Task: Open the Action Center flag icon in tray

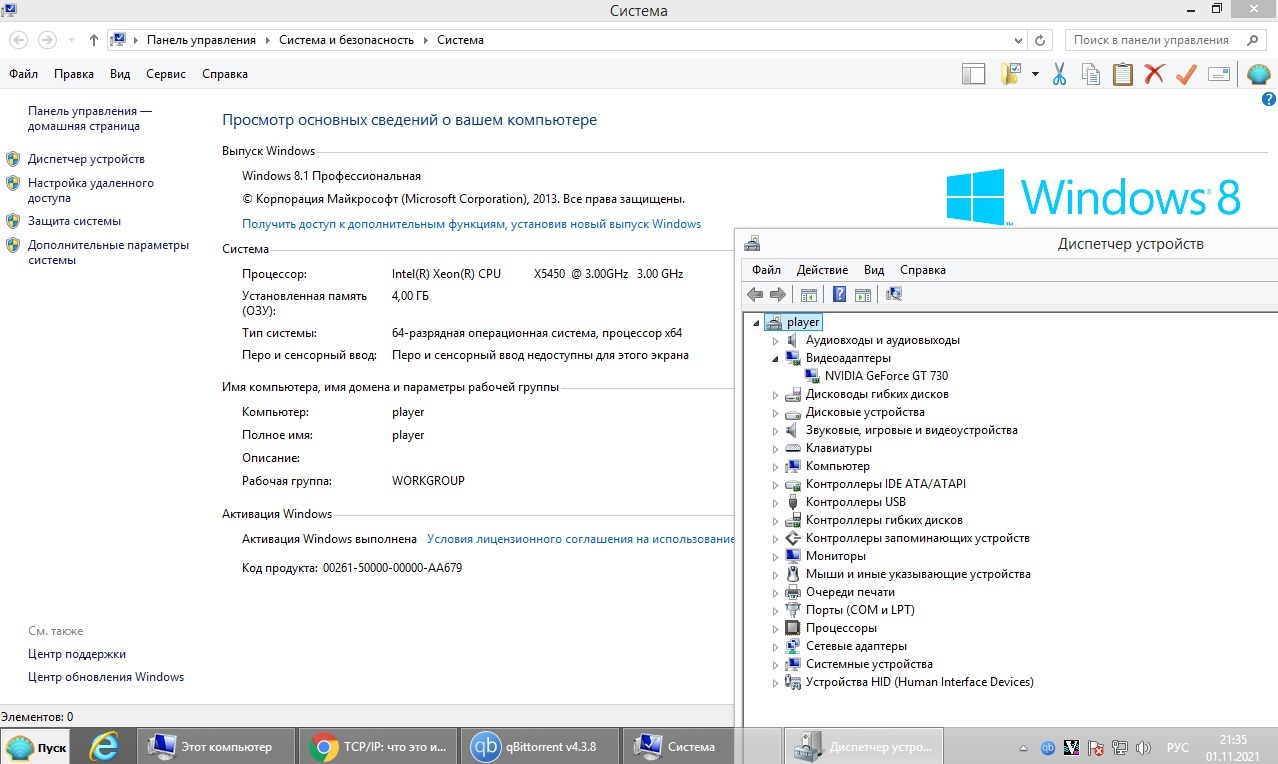Action: click(1096, 748)
